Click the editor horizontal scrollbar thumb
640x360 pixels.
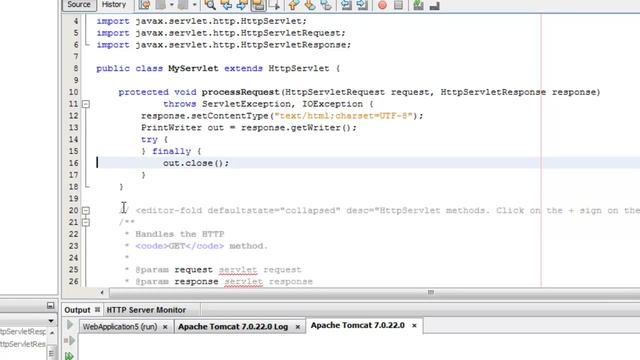tap(376, 292)
